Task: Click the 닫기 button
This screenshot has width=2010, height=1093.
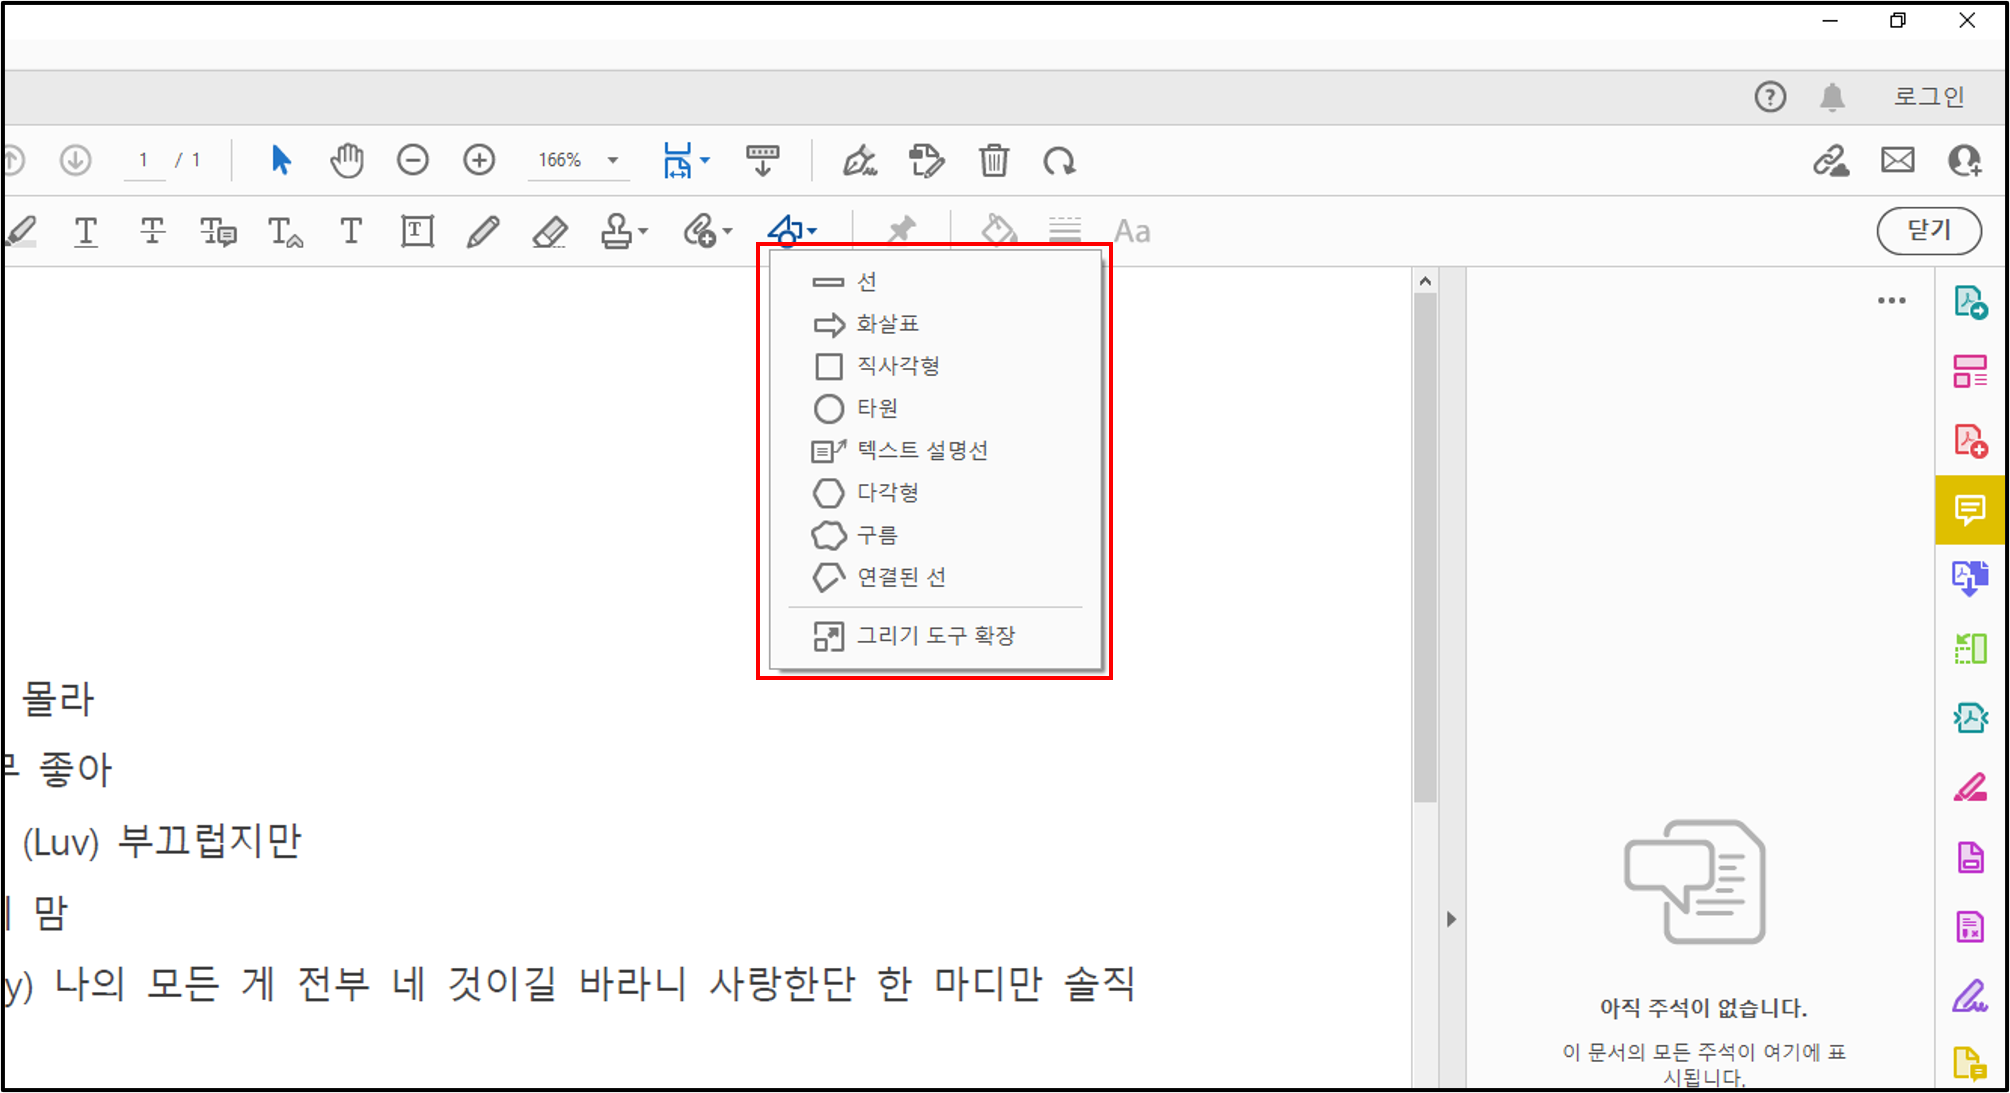Action: click(x=1928, y=231)
